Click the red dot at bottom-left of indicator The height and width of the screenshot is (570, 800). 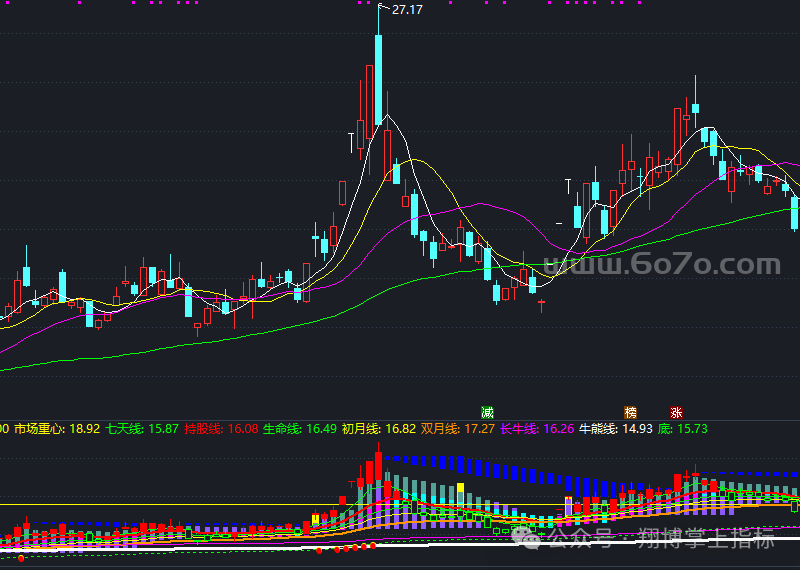coord(20,558)
